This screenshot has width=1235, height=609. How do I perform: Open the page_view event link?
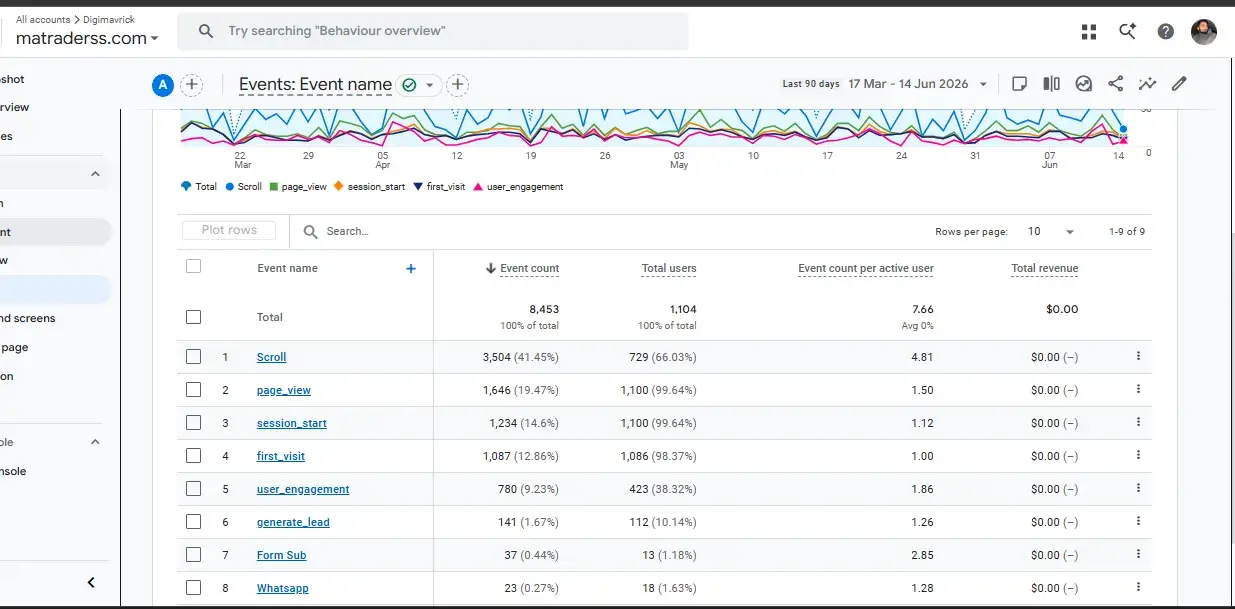coord(284,390)
